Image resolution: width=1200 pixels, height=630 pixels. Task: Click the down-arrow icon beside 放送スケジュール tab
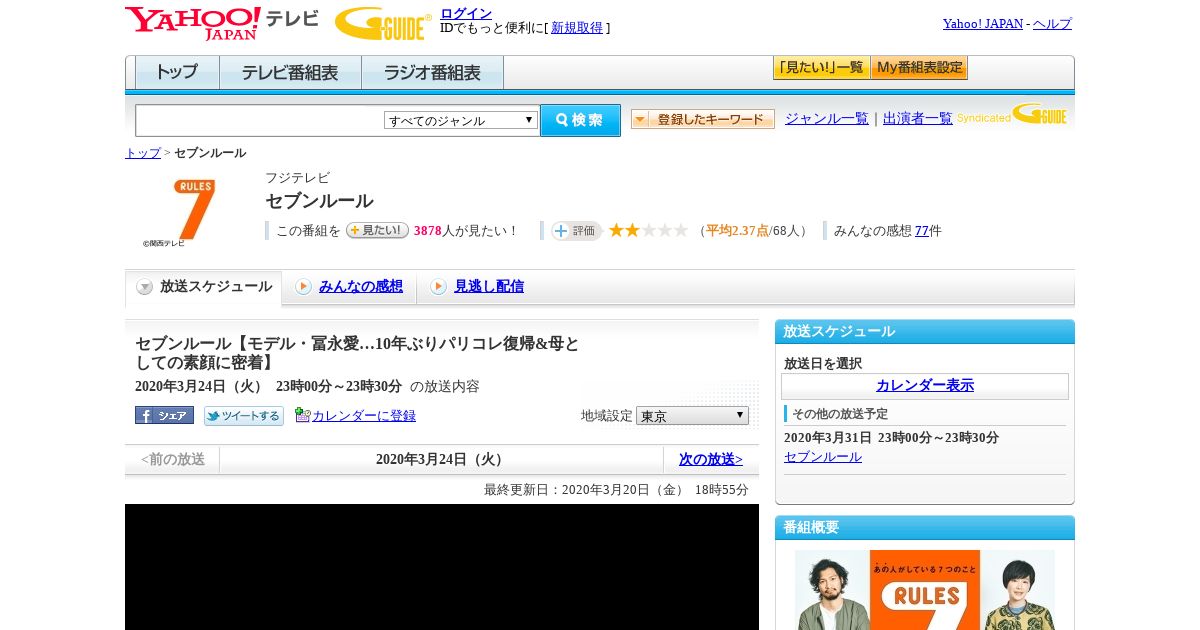(x=145, y=287)
